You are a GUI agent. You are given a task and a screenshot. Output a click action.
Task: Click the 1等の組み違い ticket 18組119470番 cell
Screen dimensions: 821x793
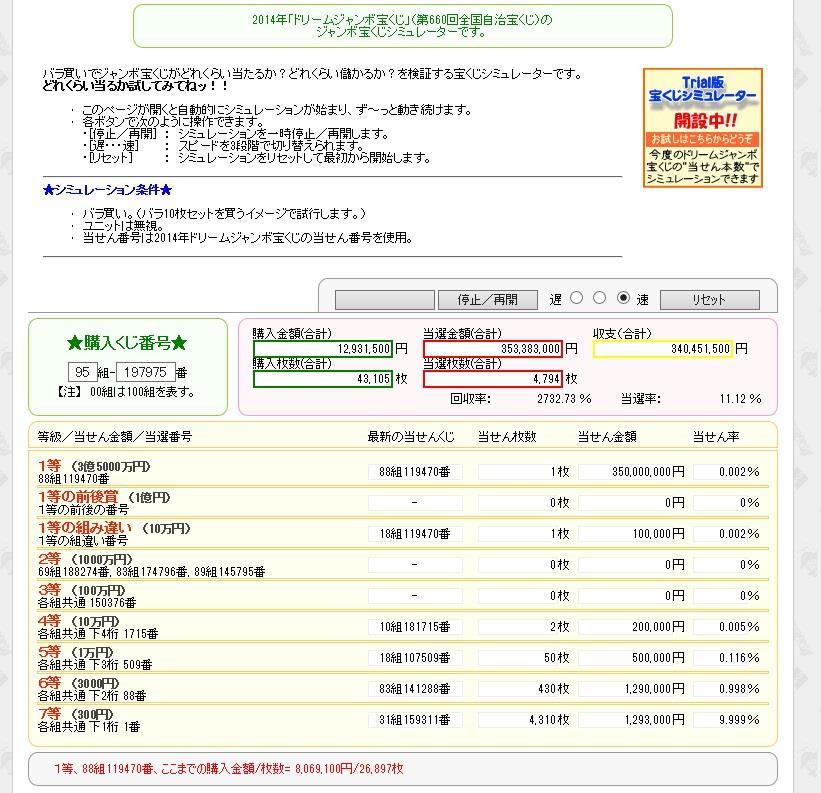(x=415, y=533)
